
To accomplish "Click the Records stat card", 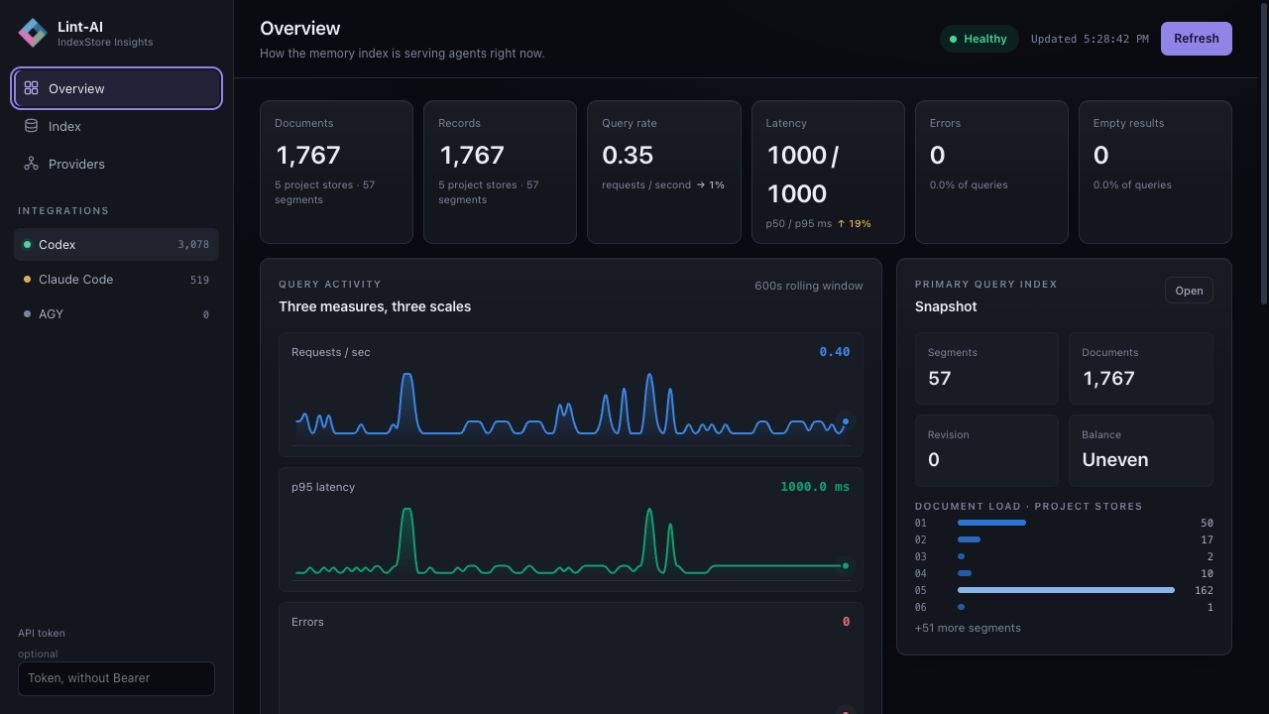I will pos(500,172).
